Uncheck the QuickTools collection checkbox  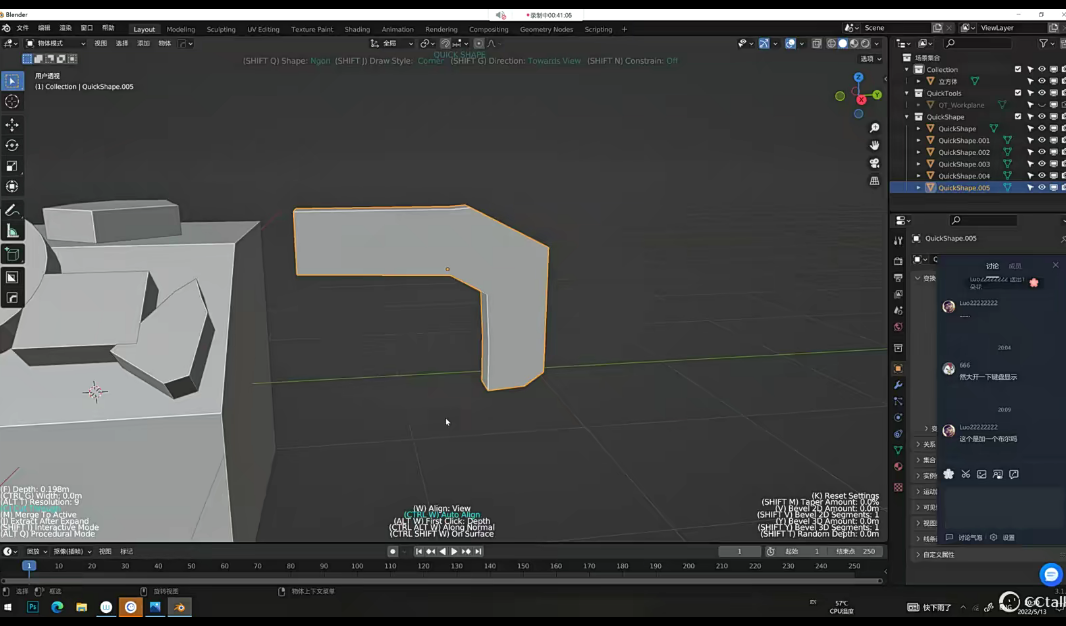click(1018, 94)
